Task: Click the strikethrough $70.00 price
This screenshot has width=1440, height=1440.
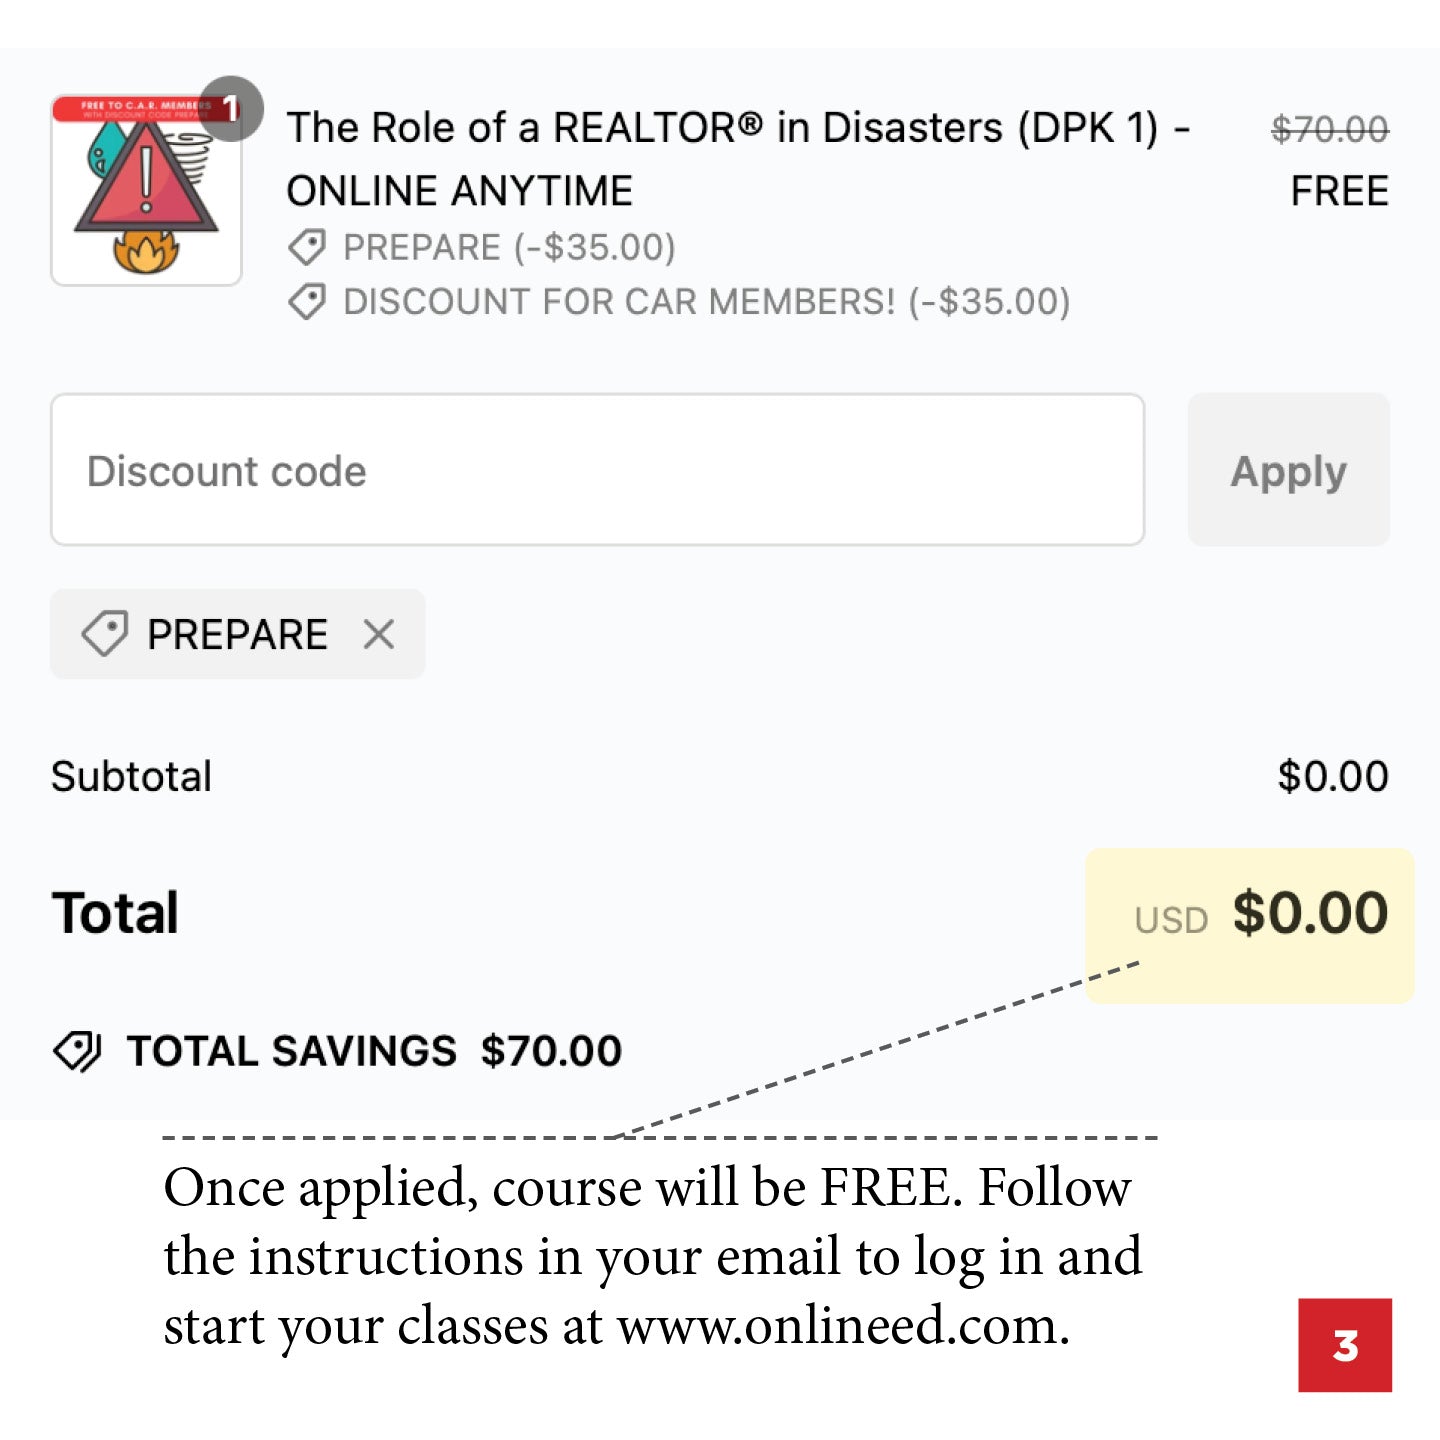Action: pos(1330,127)
